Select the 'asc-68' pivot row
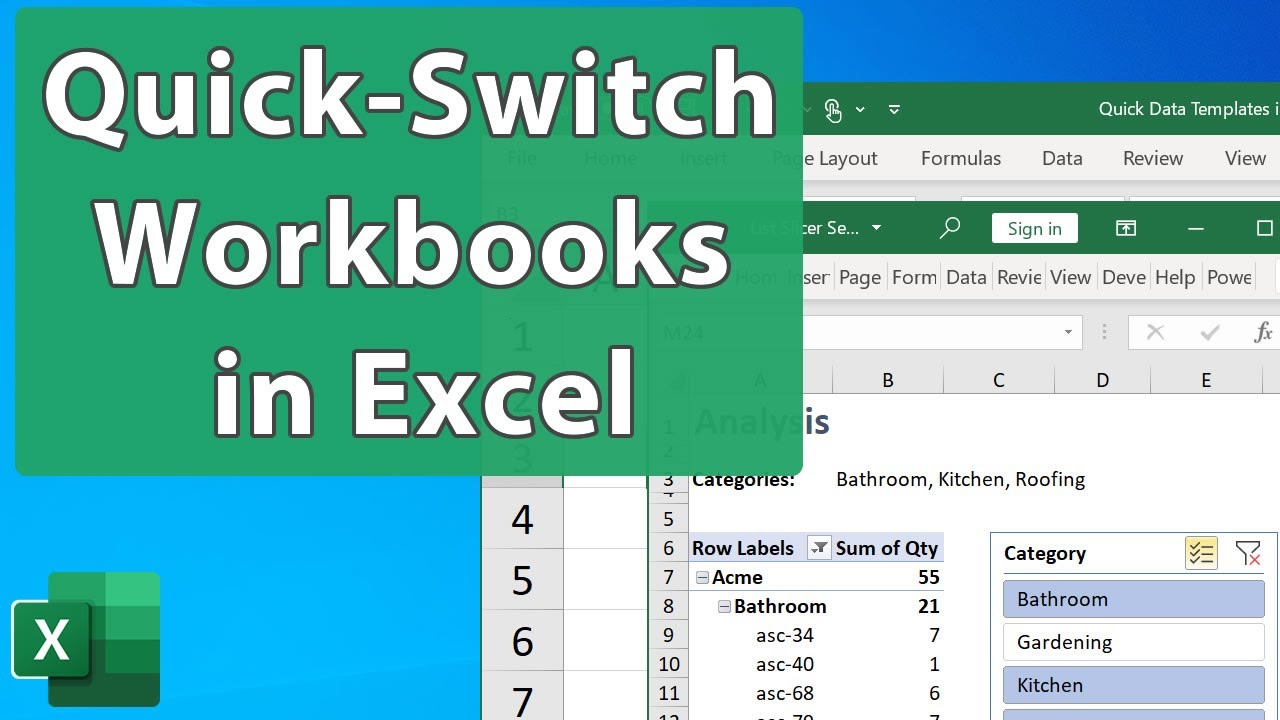The image size is (1280, 720). tap(785, 693)
